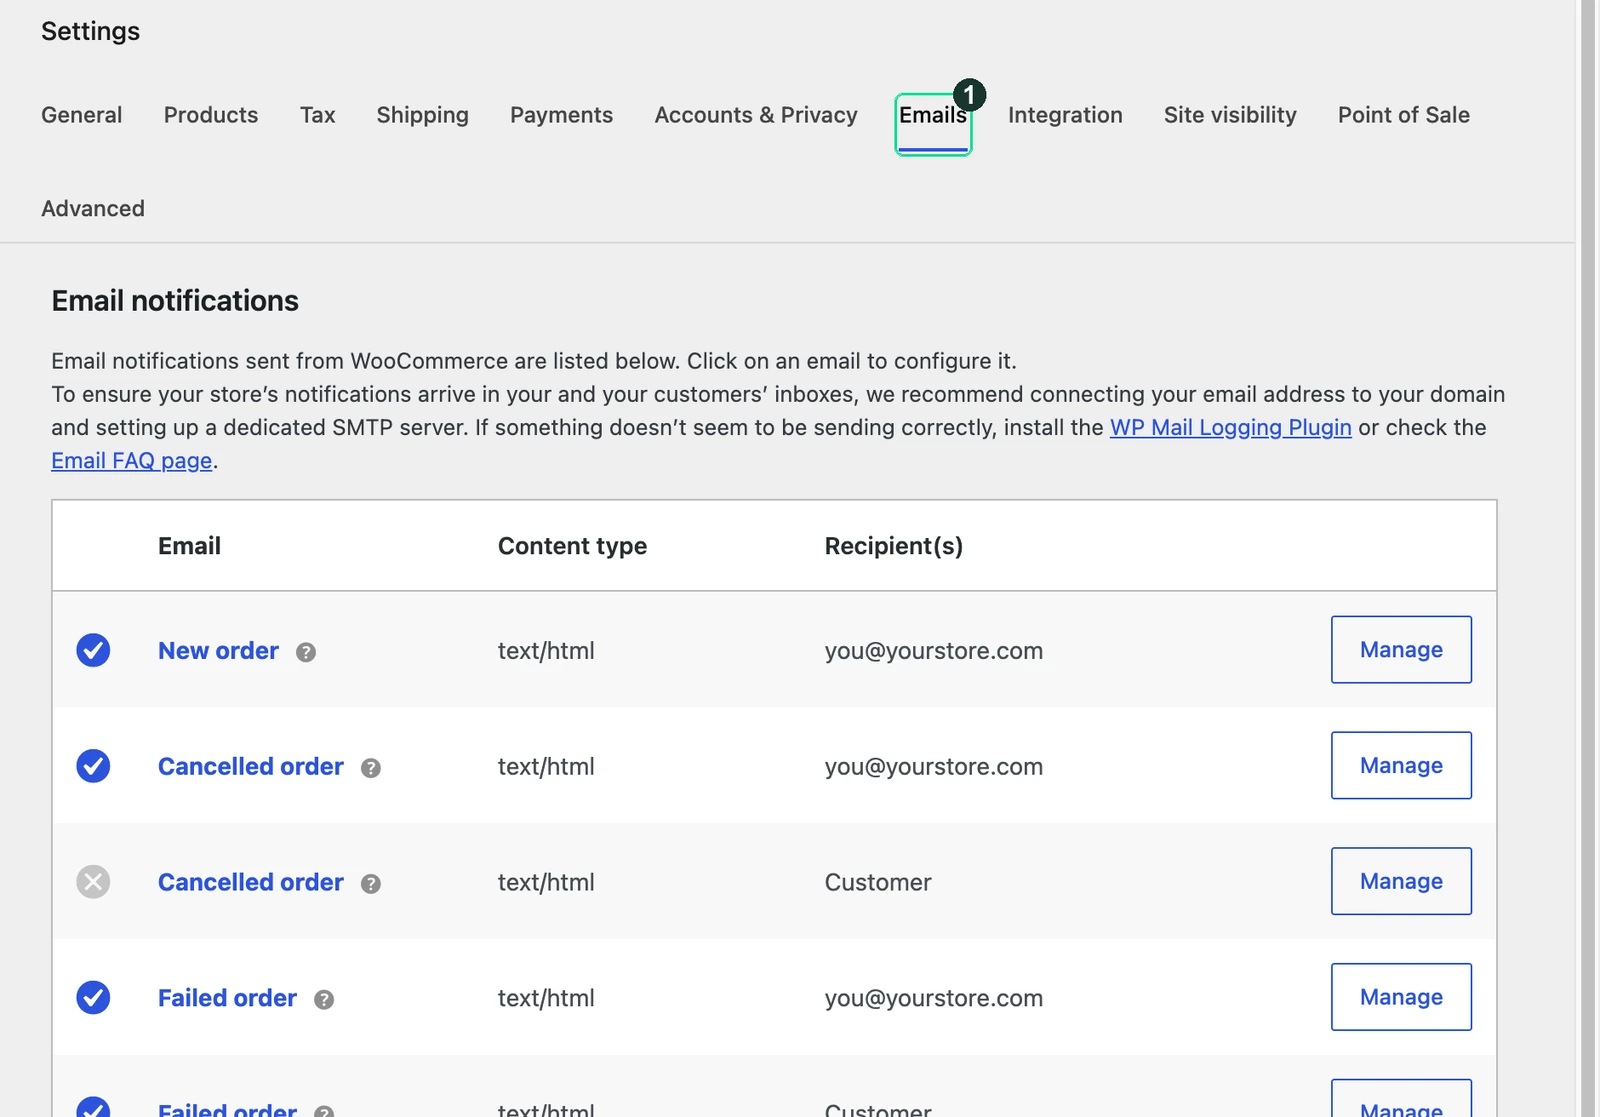Open help icon beside Customer Cancelled order row

(371, 884)
